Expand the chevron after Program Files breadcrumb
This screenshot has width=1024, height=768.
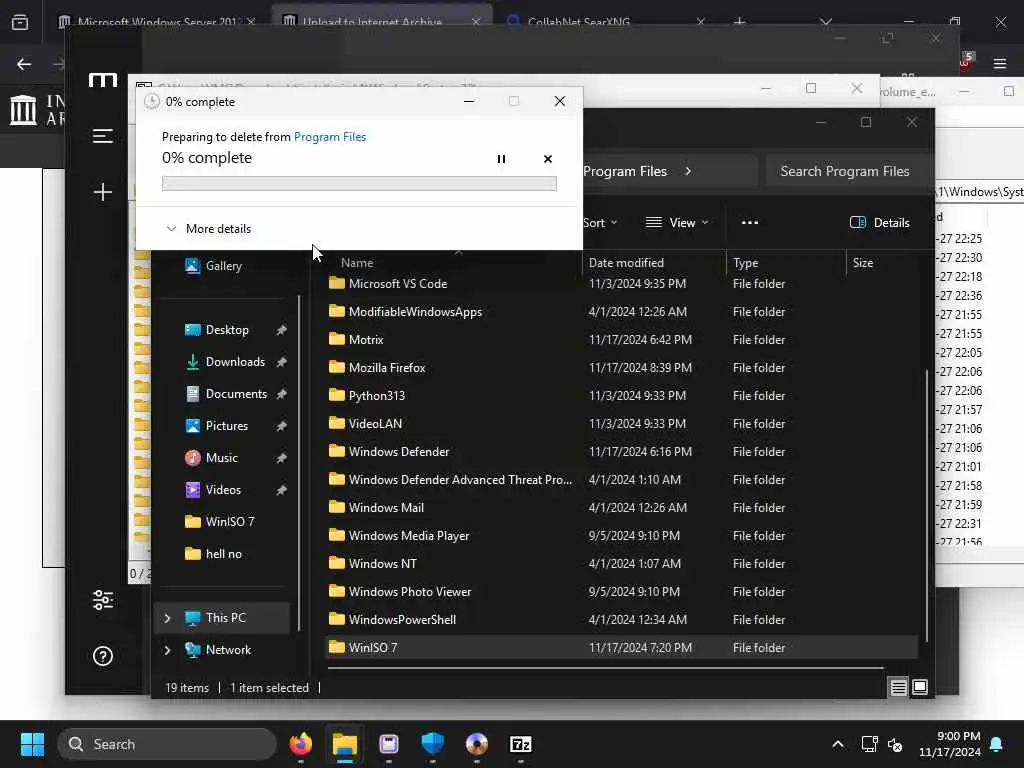pos(688,171)
